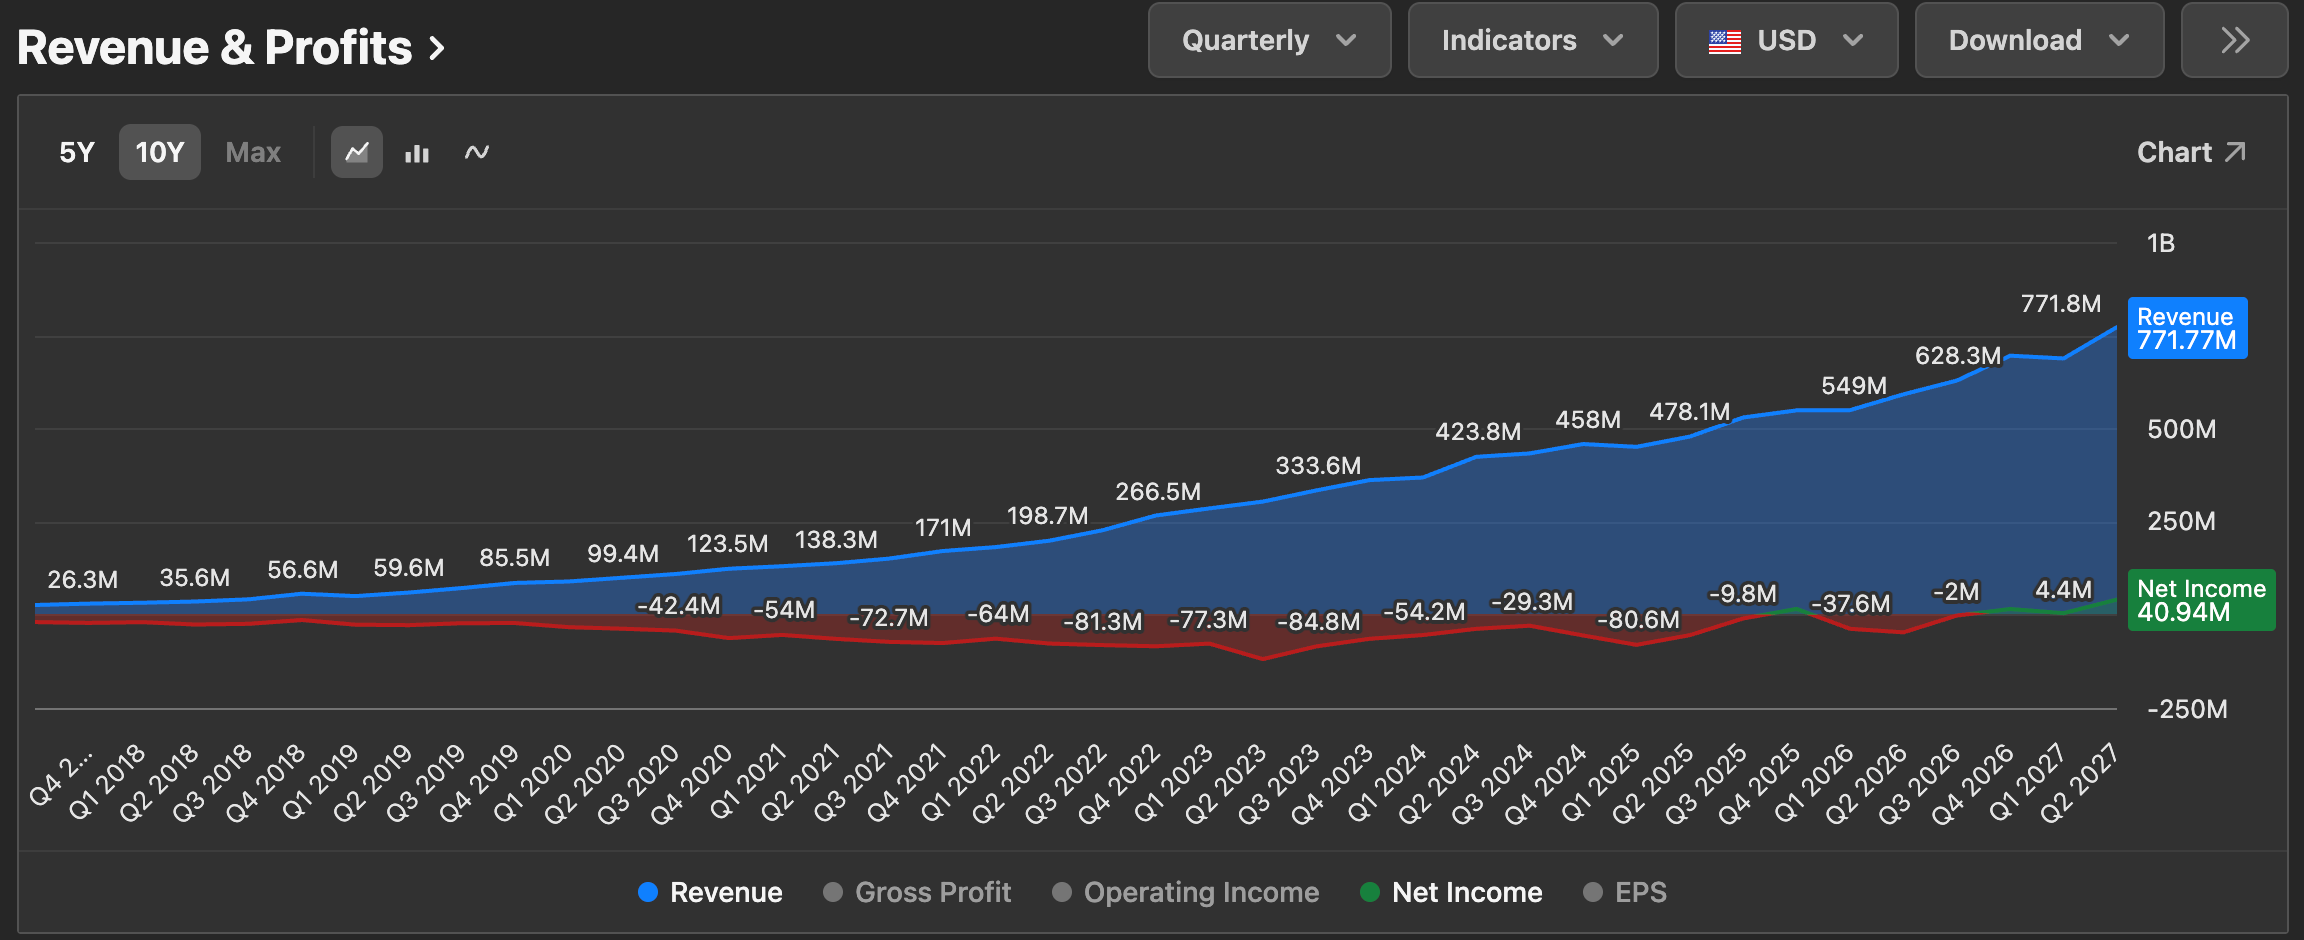This screenshot has width=2304, height=940.
Task: Click the arrow icon beside Chart
Action: click(x=2236, y=152)
